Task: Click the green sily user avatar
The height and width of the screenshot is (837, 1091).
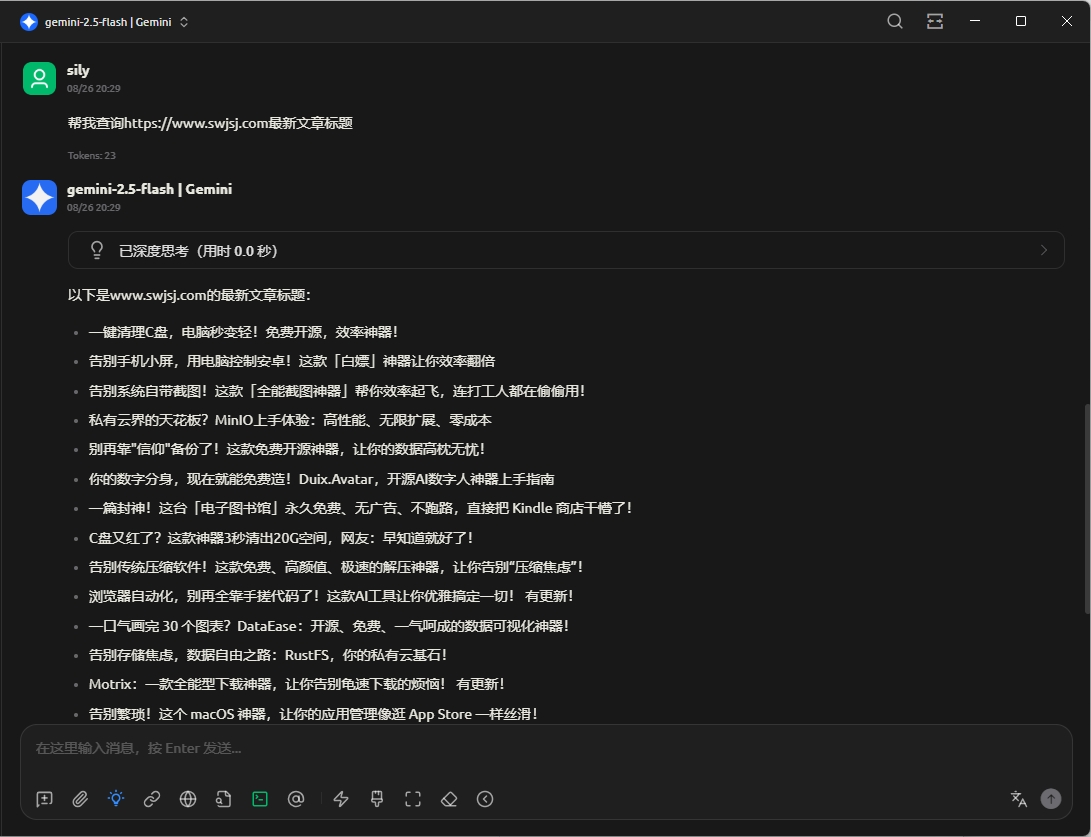Action: click(x=40, y=78)
